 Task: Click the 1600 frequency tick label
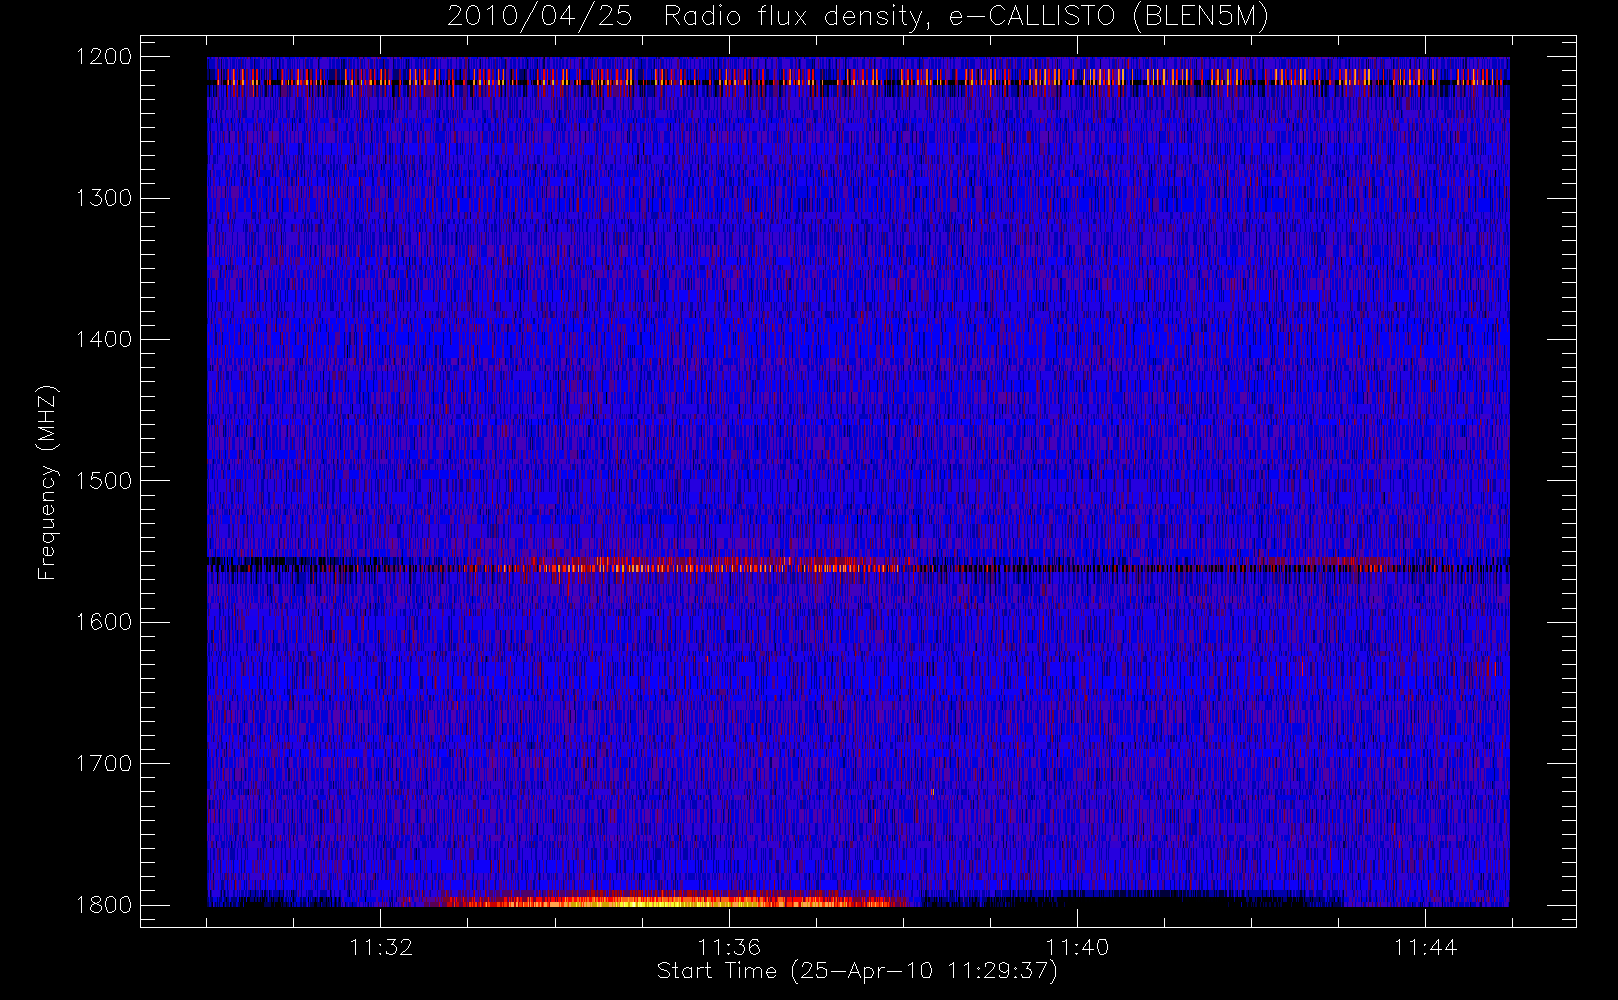(x=104, y=622)
